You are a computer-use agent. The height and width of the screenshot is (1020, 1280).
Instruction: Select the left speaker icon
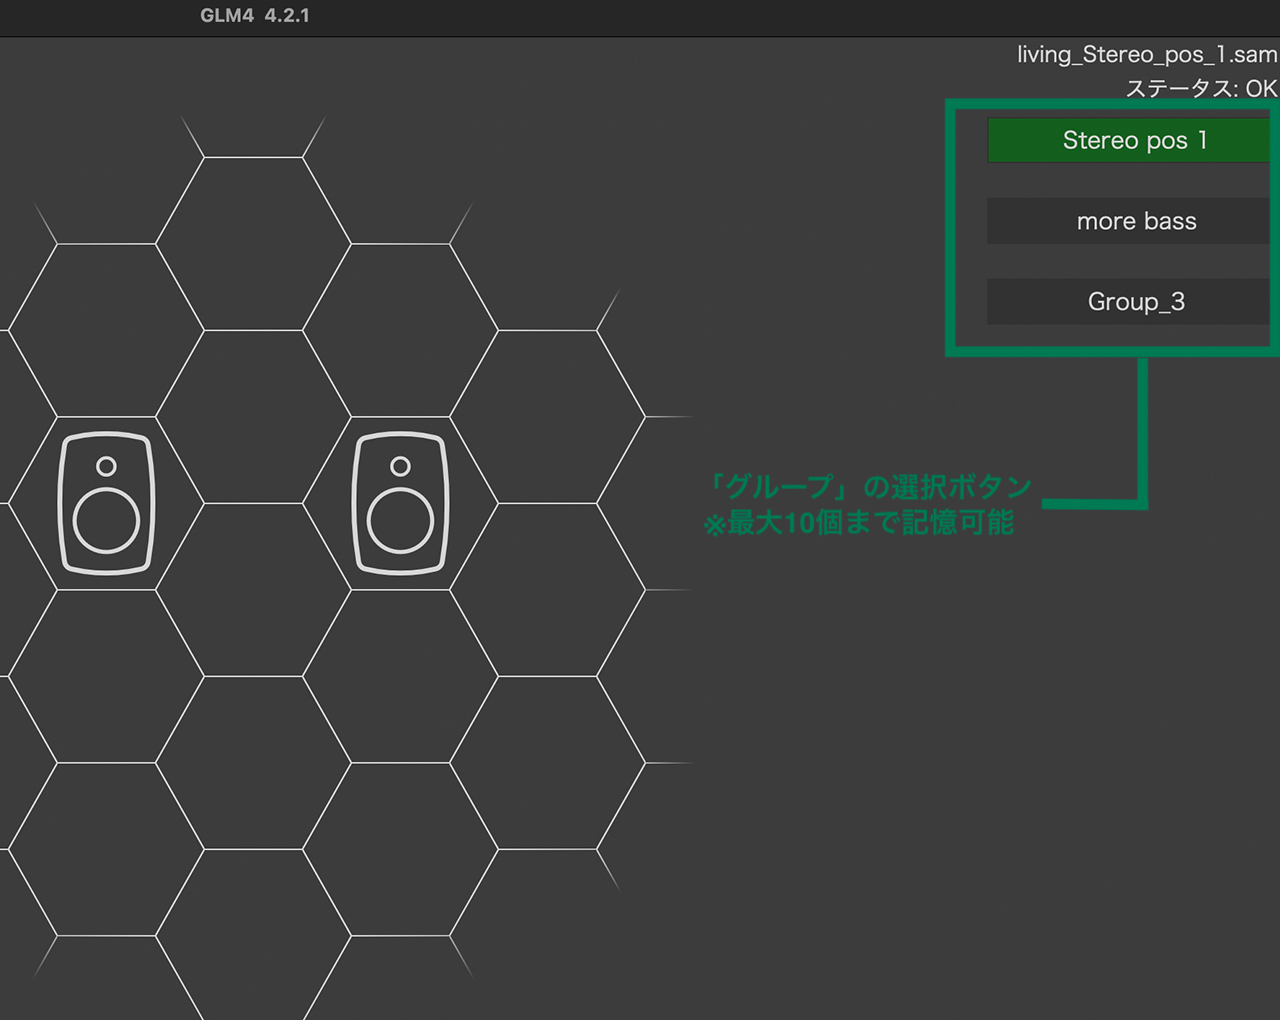(x=106, y=503)
